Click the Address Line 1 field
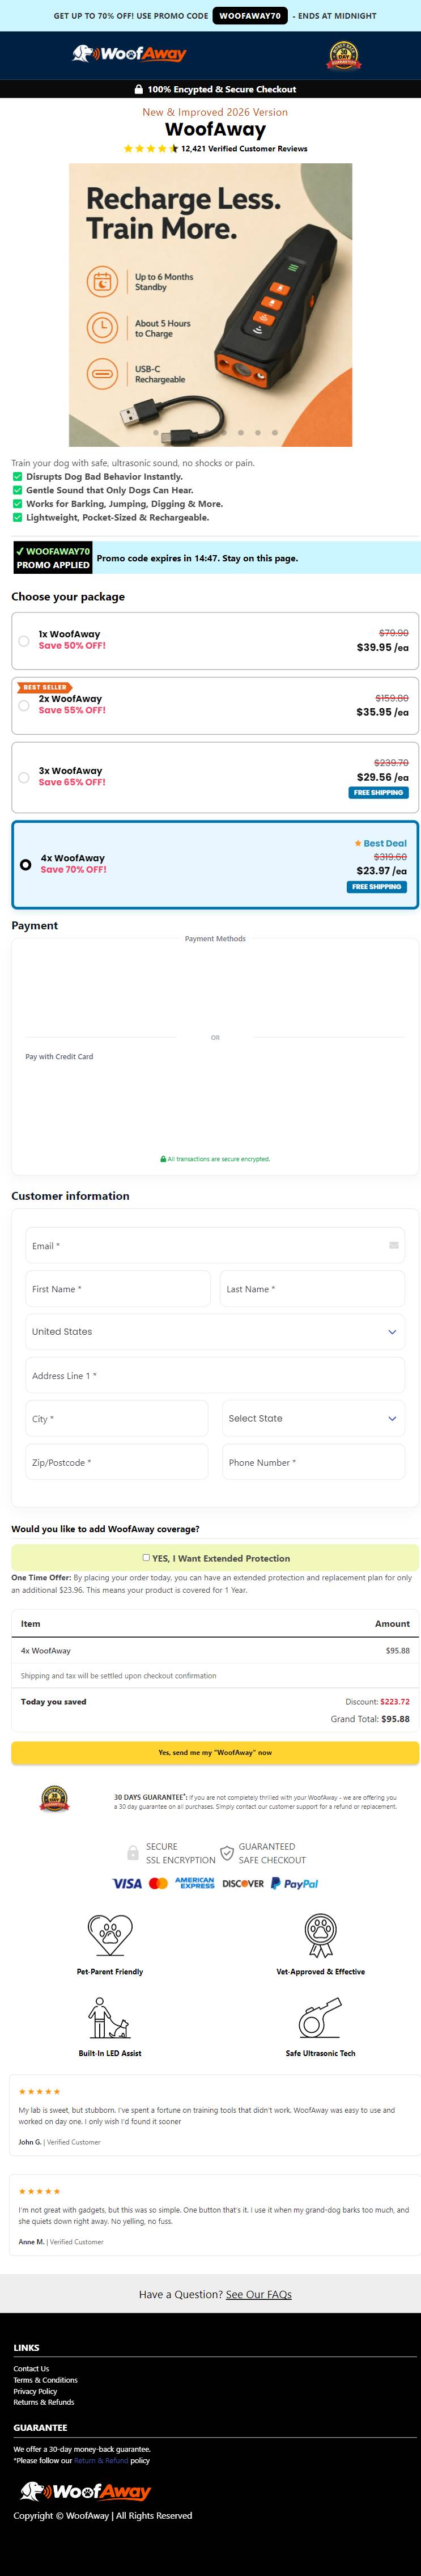Image resolution: width=421 pixels, height=2576 pixels. 215,1375
